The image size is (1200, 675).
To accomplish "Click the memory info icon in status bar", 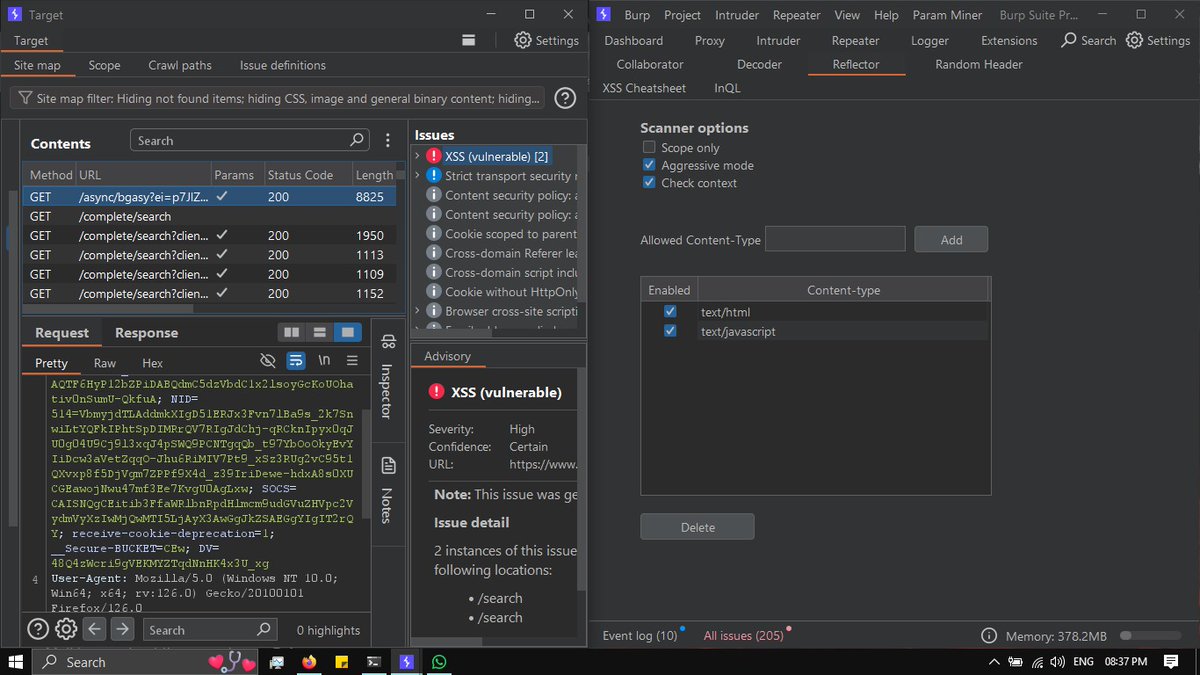I will point(988,636).
